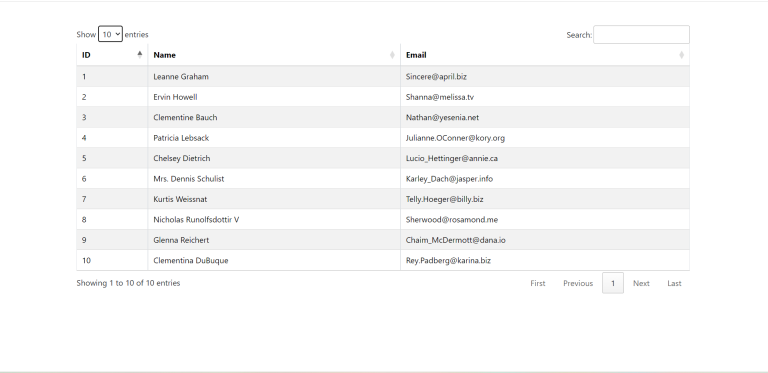Sort table by Email column header
The height and width of the screenshot is (373, 768).
545,55
